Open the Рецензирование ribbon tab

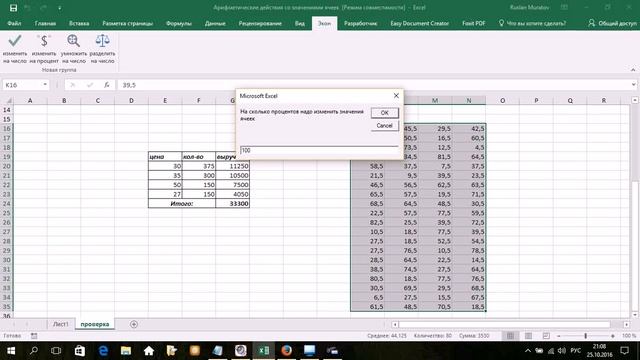click(260, 23)
